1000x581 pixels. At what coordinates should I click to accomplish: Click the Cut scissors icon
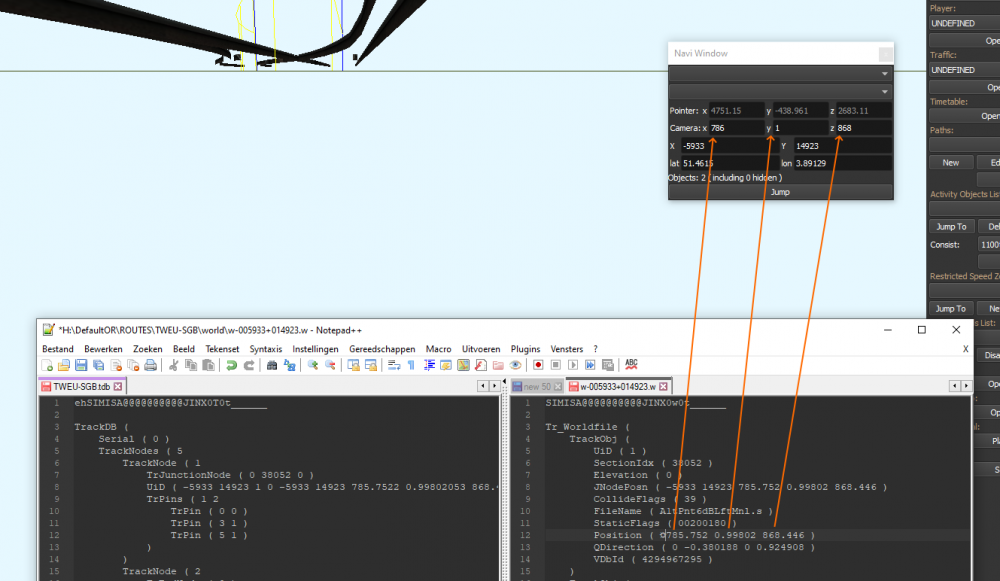coord(174,365)
